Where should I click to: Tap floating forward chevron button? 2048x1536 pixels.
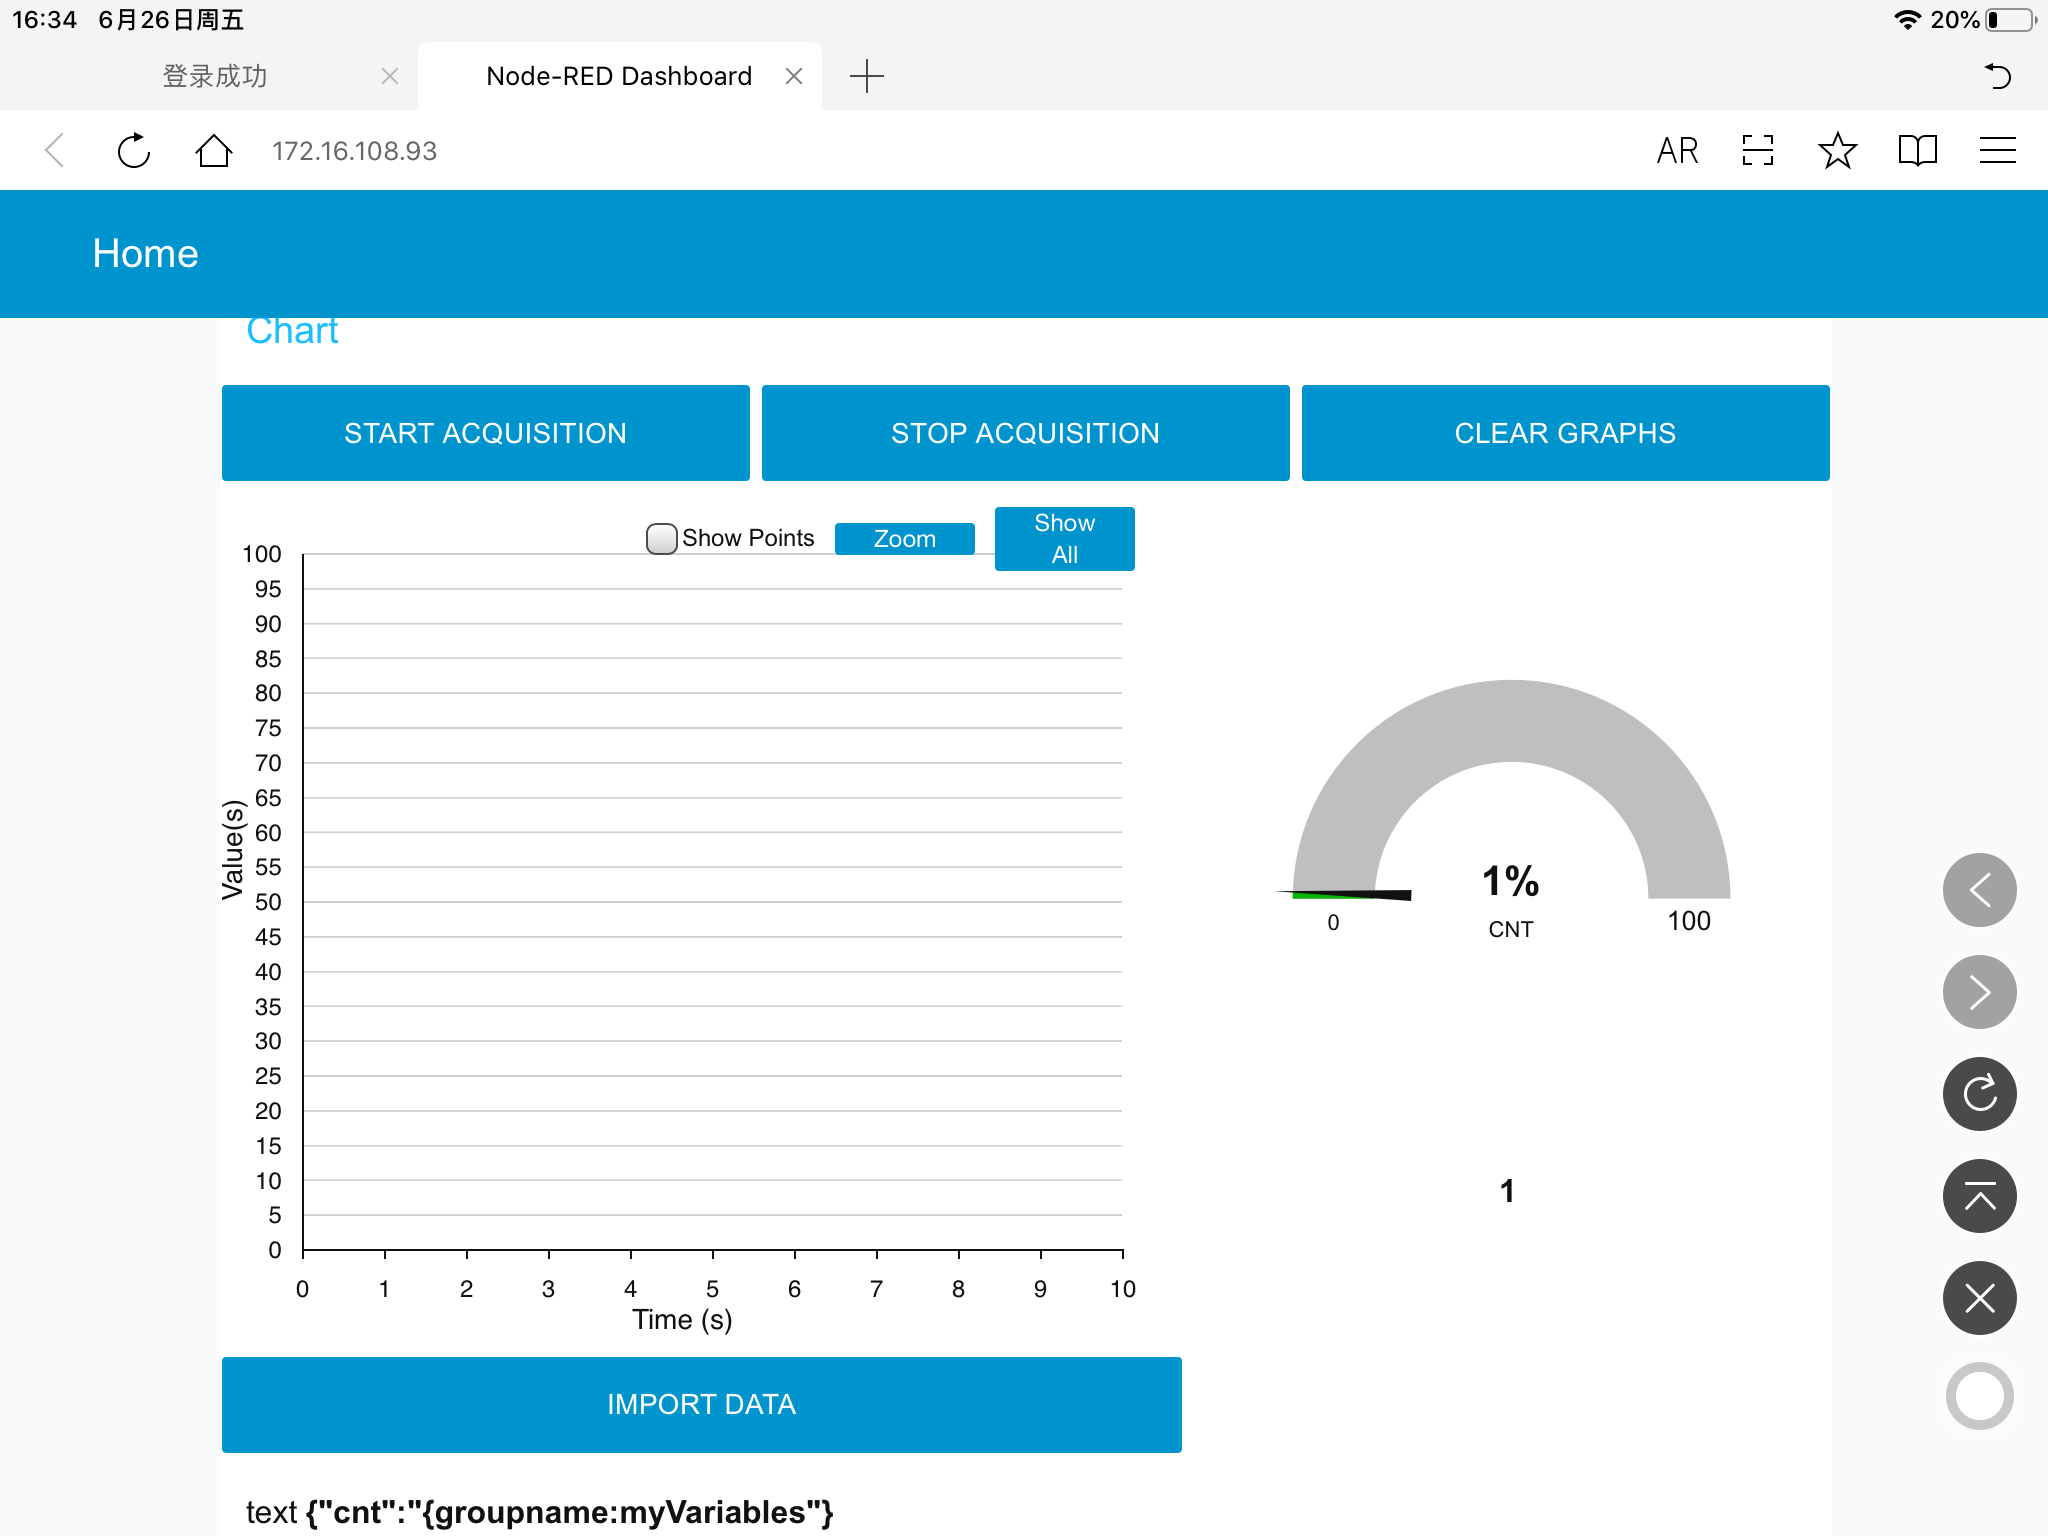[1979, 992]
